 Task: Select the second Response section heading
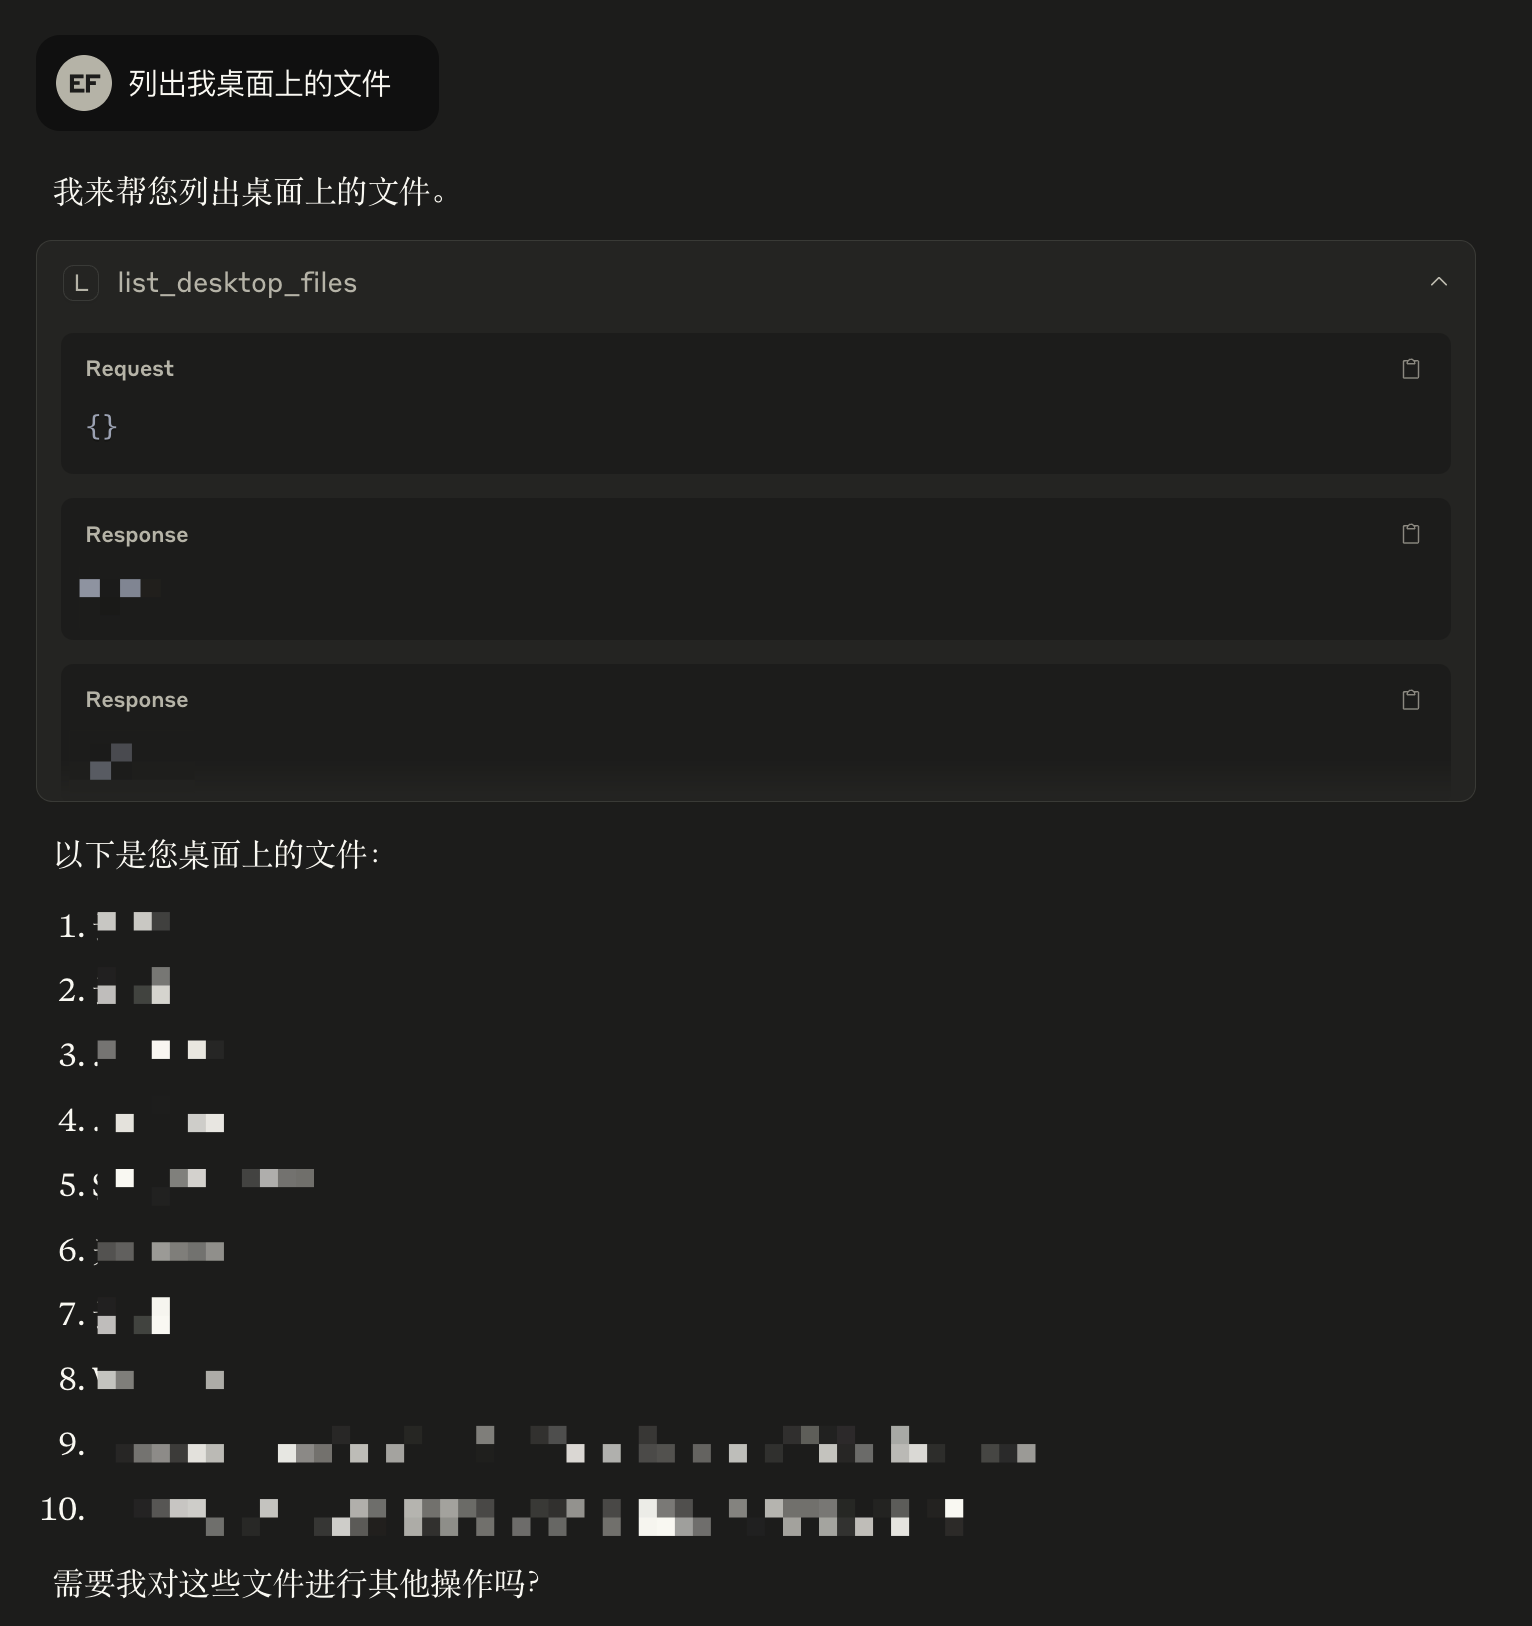pos(137,700)
